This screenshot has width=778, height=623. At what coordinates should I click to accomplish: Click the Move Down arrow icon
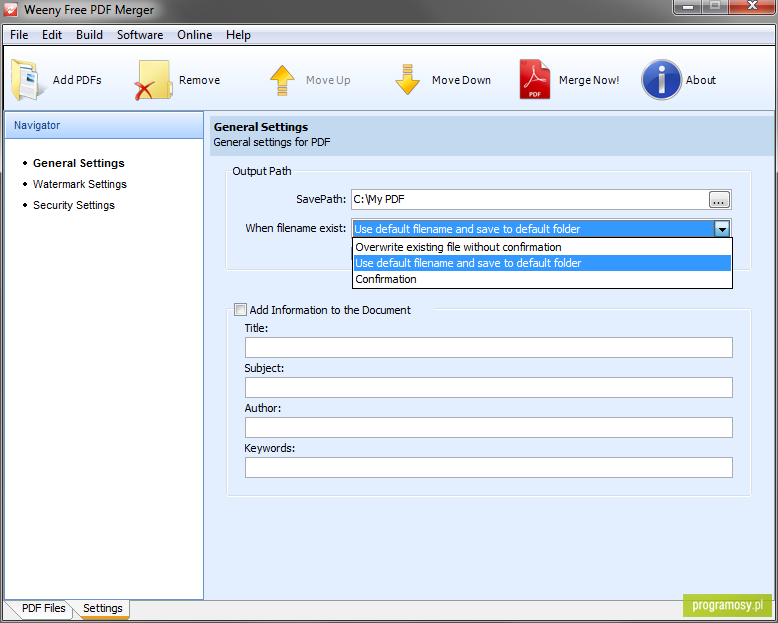tap(408, 80)
